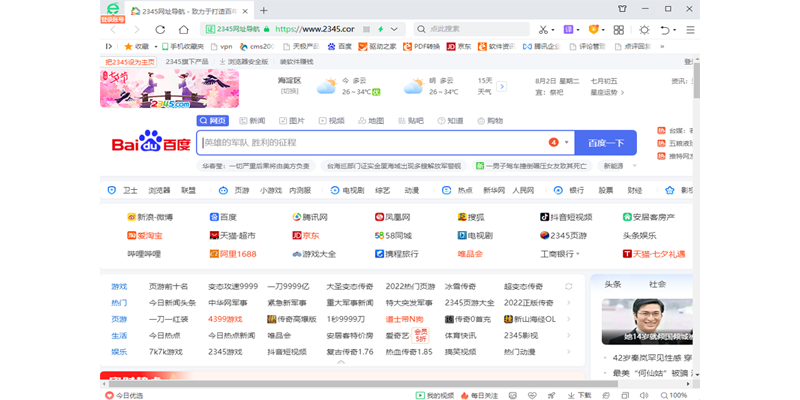The height and width of the screenshot is (400, 800).
Task: Open the shirt skin icon in title bar
Action: (622, 9)
